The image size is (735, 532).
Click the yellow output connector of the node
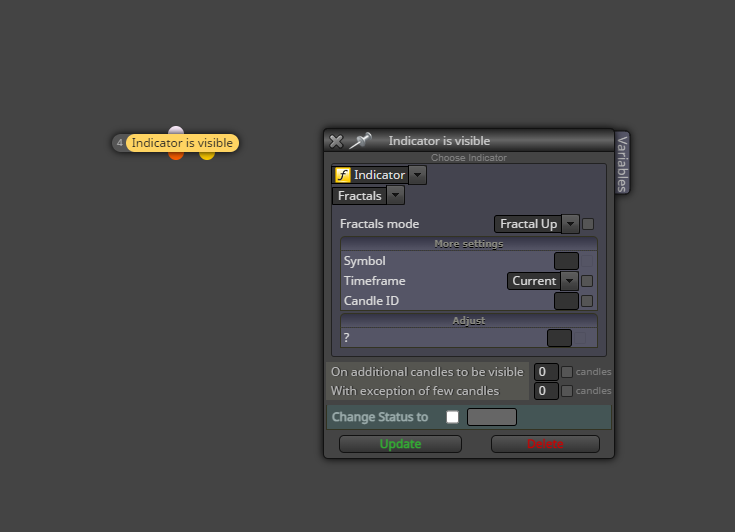(x=207, y=155)
